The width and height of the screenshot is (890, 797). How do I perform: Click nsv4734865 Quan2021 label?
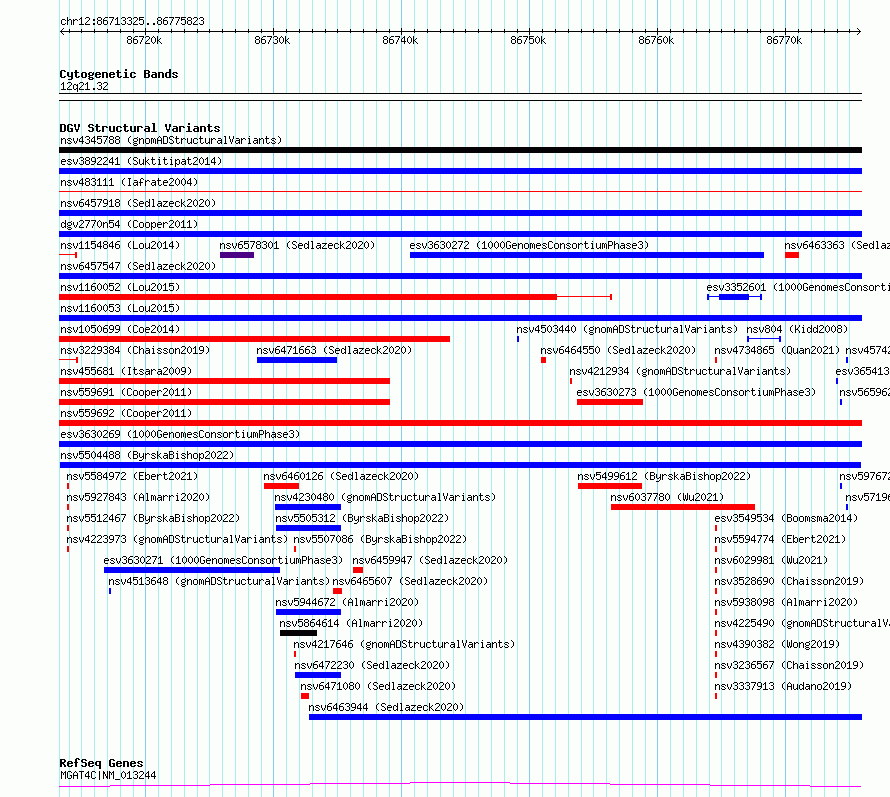point(776,350)
